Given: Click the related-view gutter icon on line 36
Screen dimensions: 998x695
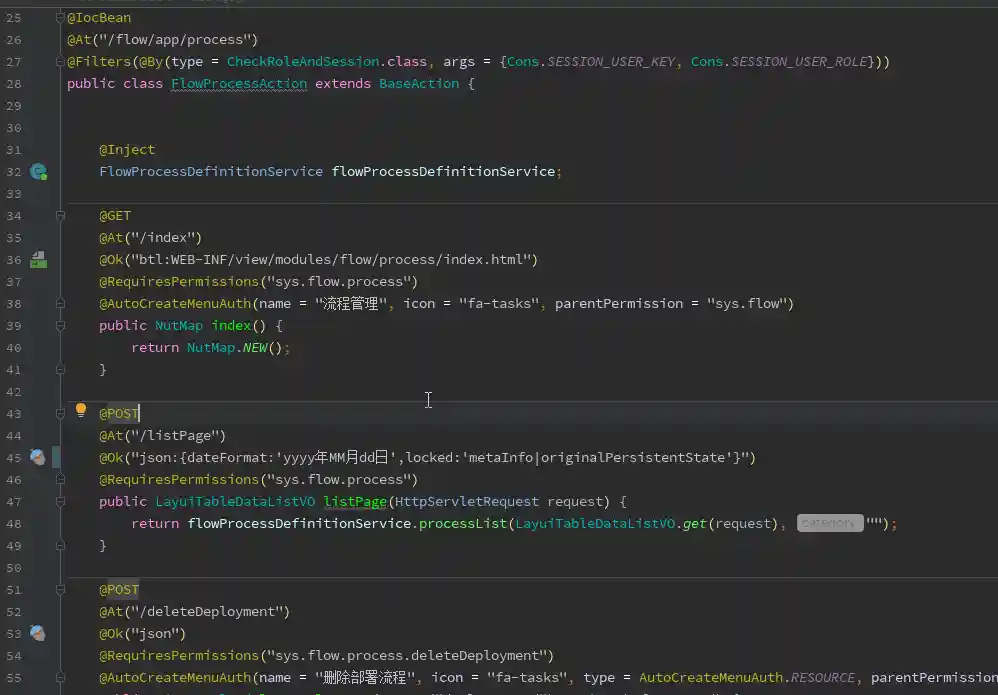Looking at the screenshot, I should tap(38, 259).
